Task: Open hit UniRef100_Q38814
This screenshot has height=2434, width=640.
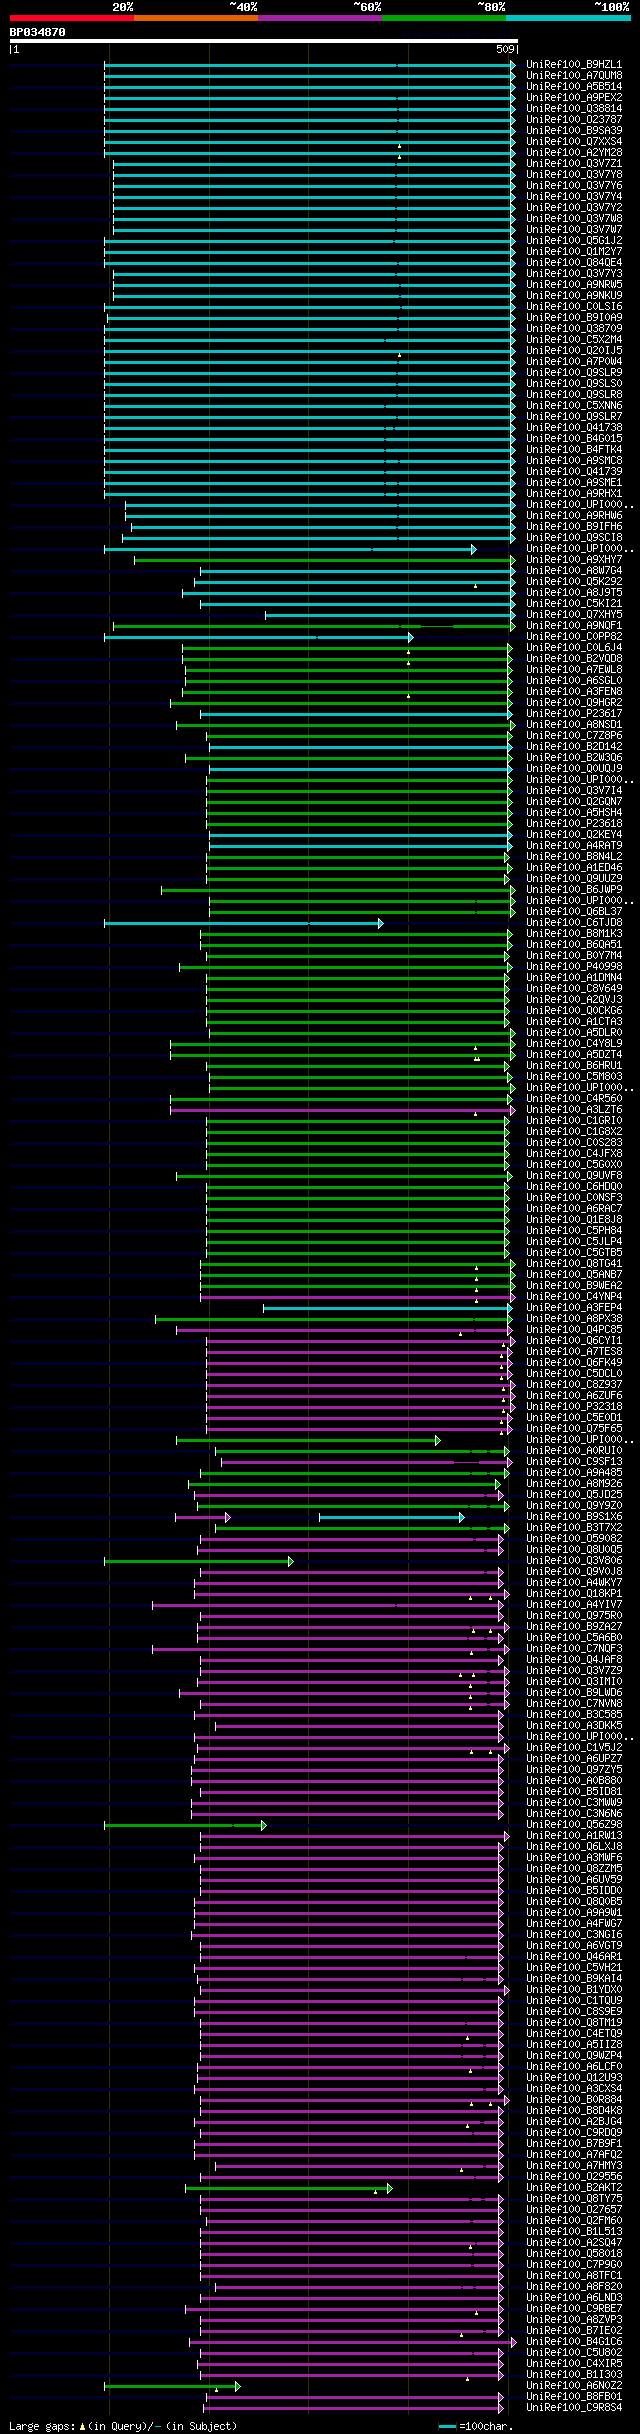Action: (x=574, y=109)
